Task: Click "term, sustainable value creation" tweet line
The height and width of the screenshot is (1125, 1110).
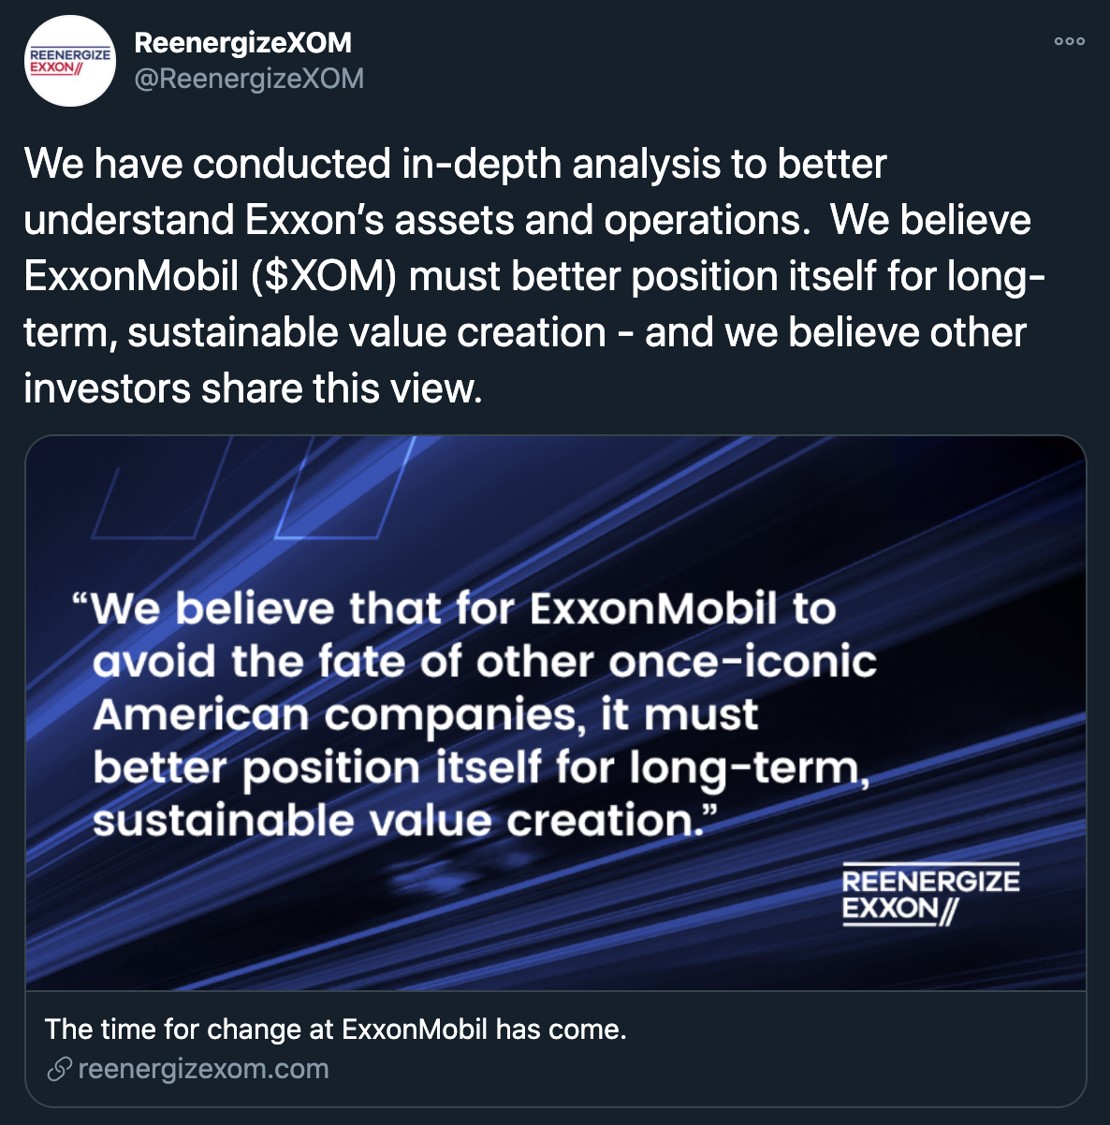Action: point(315,332)
